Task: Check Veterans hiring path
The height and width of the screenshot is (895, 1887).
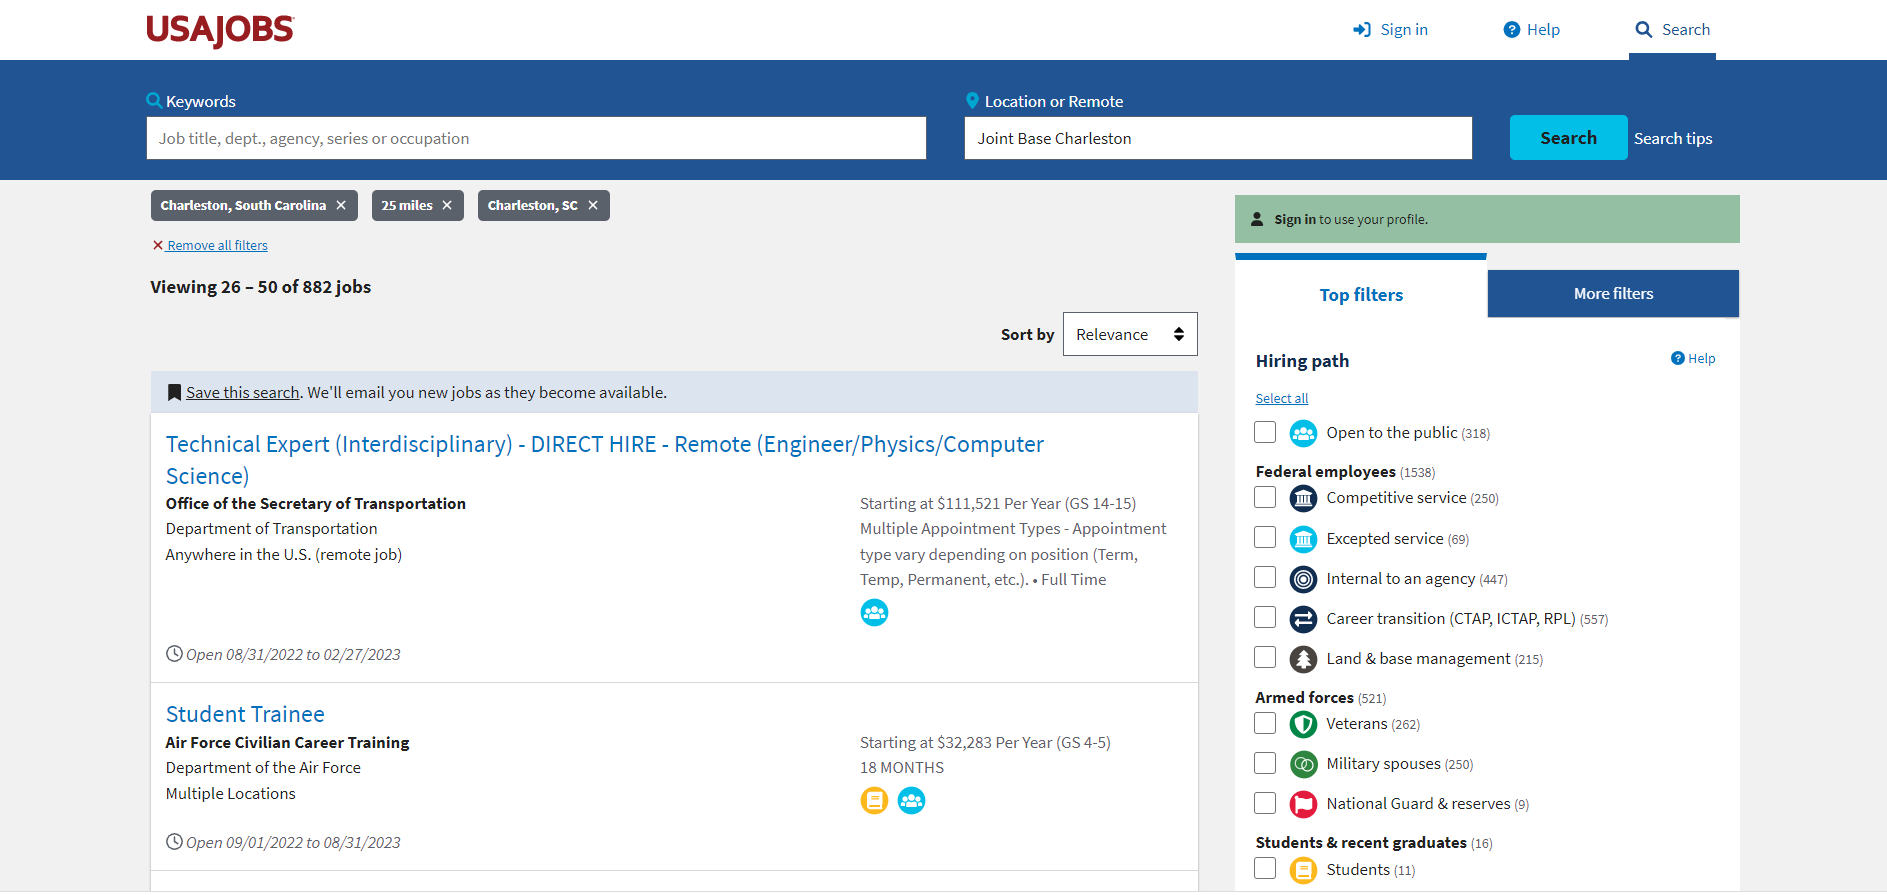Action: tap(1265, 723)
